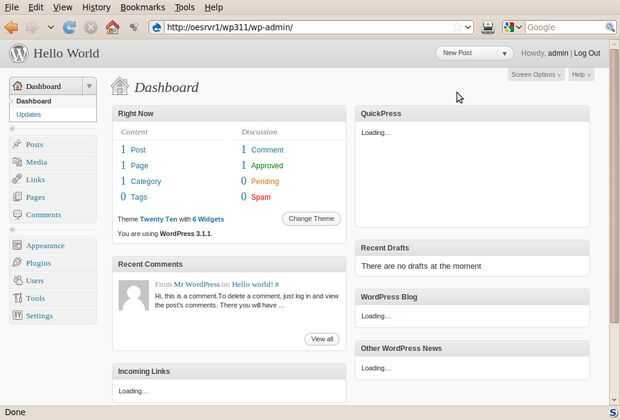Open the Tools menu in menu bar
The height and width of the screenshot is (420, 620).
[x=185, y=7]
